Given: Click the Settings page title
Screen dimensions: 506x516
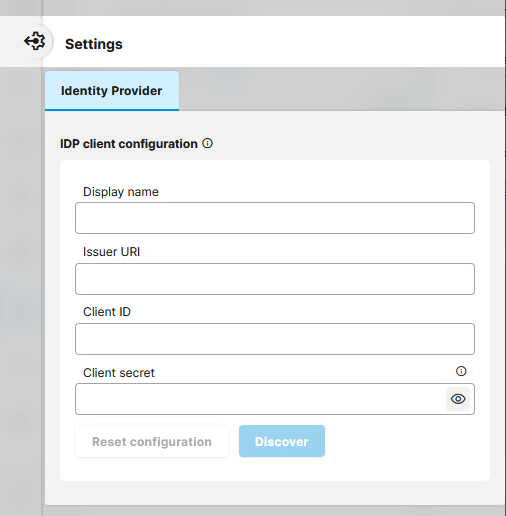Looking at the screenshot, I should tap(94, 44).
